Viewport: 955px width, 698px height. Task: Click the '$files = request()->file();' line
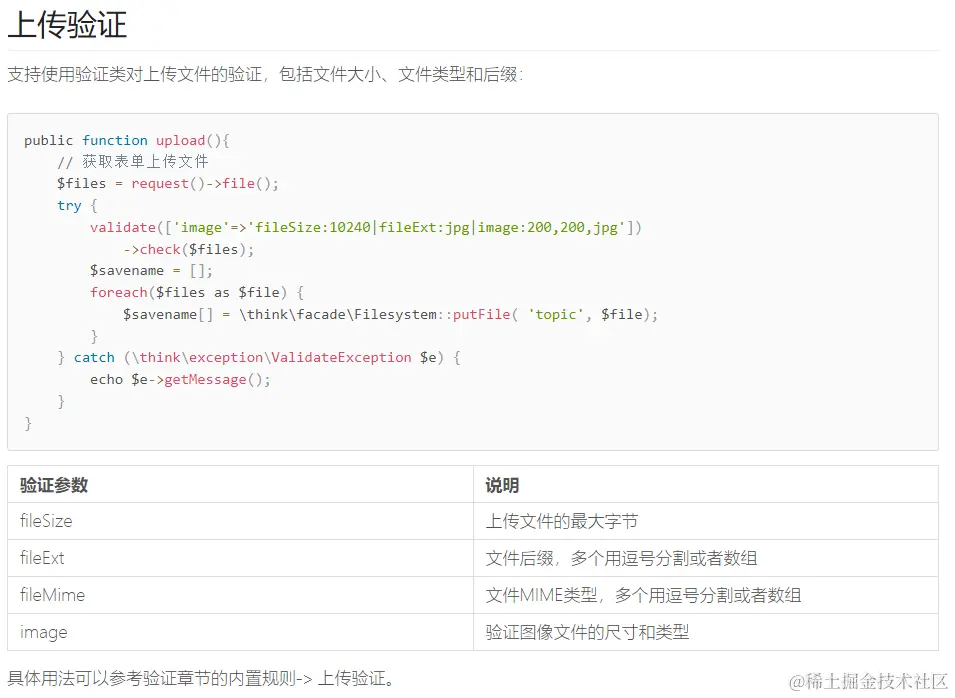click(x=168, y=183)
